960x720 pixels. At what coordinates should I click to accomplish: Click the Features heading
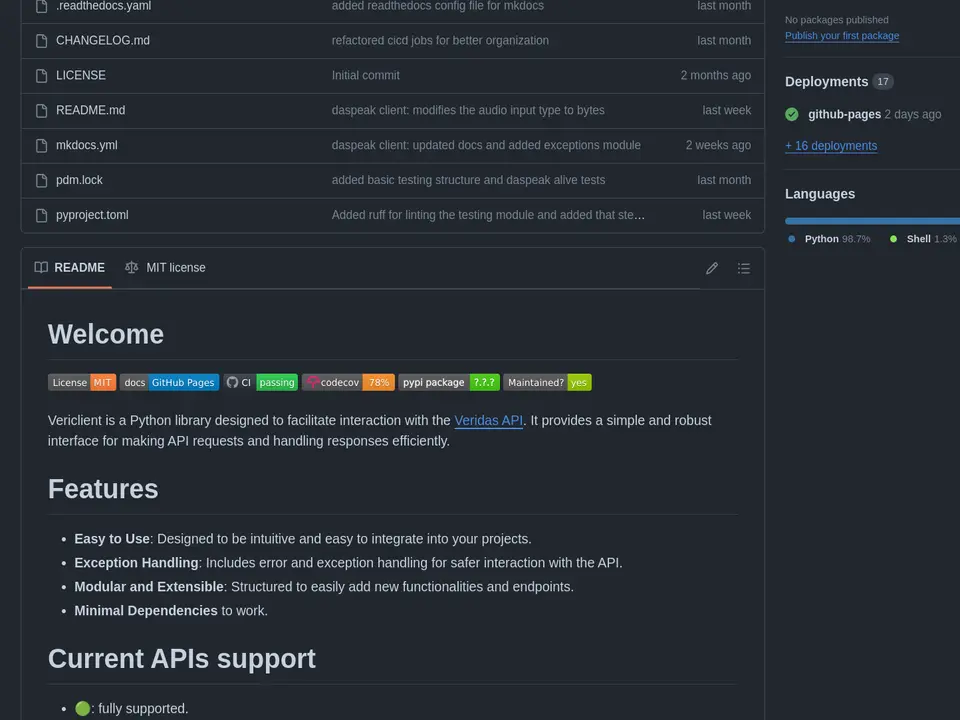click(103, 489)
